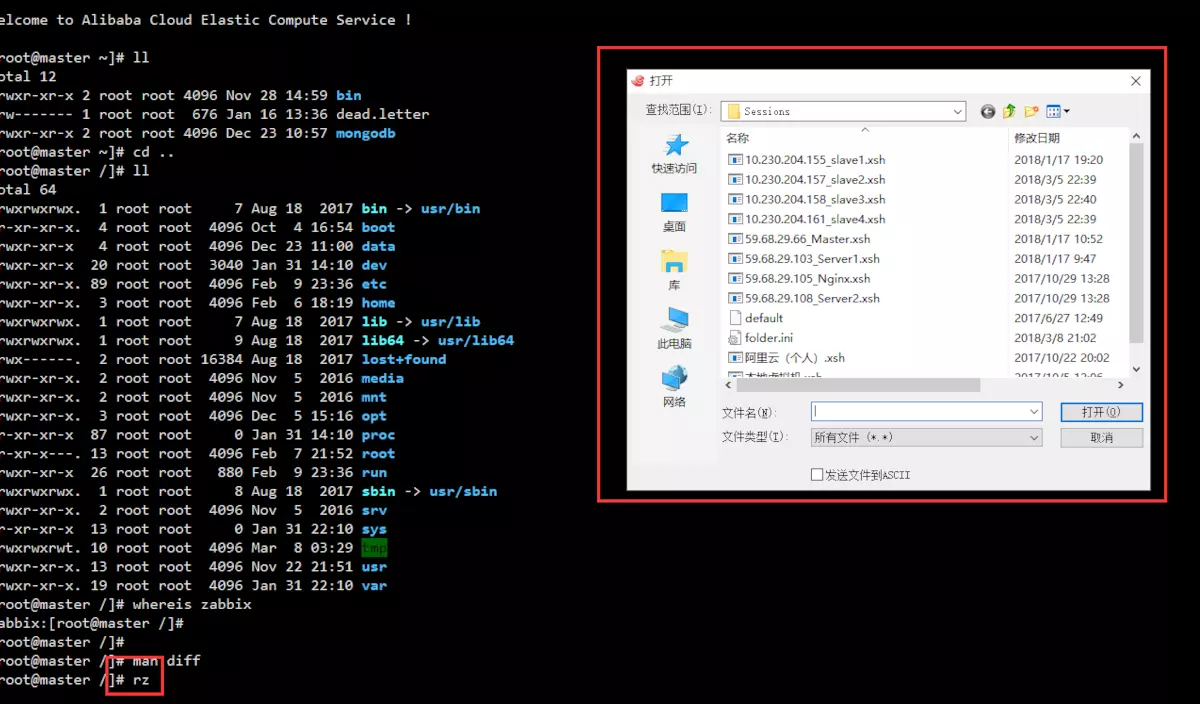This screenshot has height=704, width=1200.
Task: Select file 59.68.29.105_Nginx.xsh
Action: coord(799,279)
